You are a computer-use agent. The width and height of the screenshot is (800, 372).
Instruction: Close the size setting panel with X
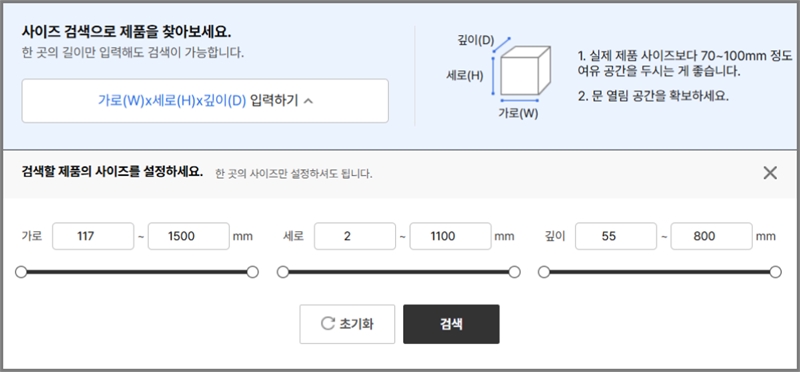[770, 173]
